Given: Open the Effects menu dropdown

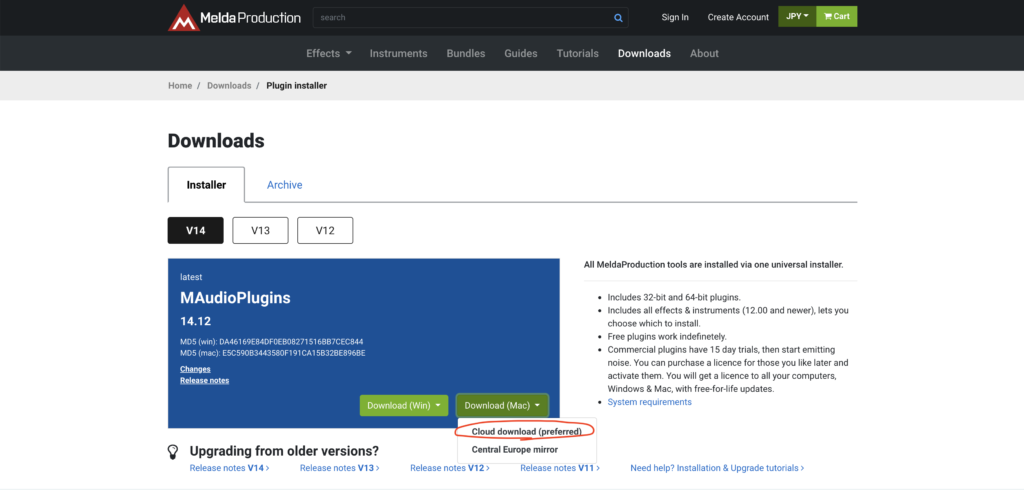Looking at the screenshot, I should (328, 53).
